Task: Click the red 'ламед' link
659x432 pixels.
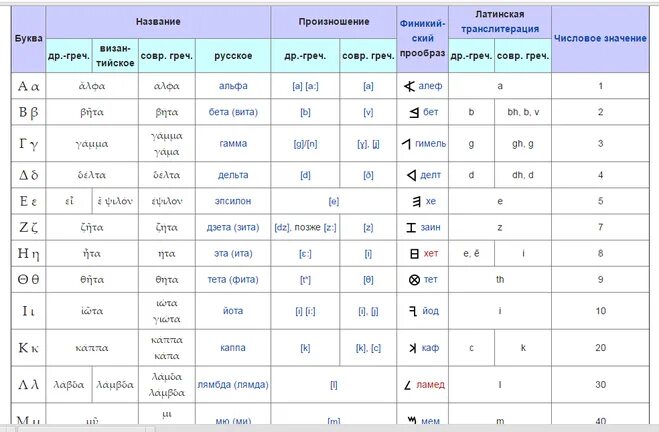Action: point(430,385)
